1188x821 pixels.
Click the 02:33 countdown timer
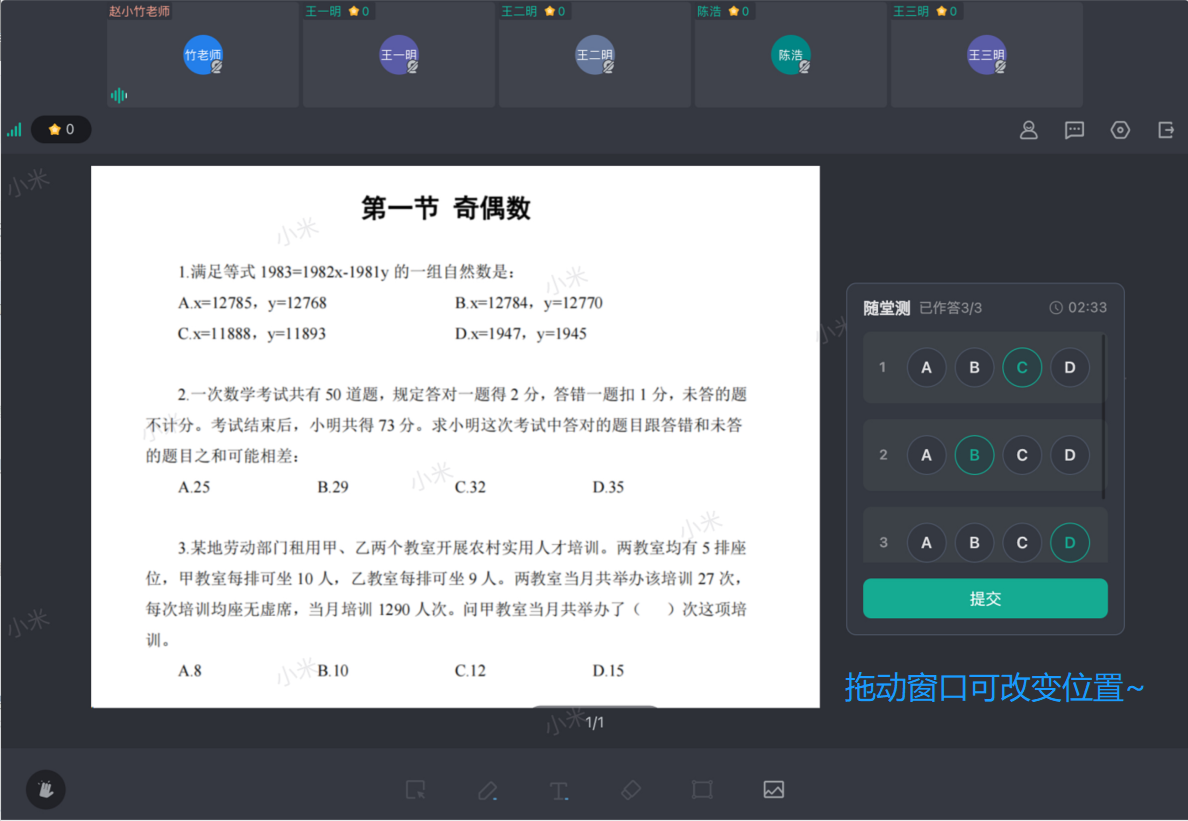click(x=1087, y=307)
